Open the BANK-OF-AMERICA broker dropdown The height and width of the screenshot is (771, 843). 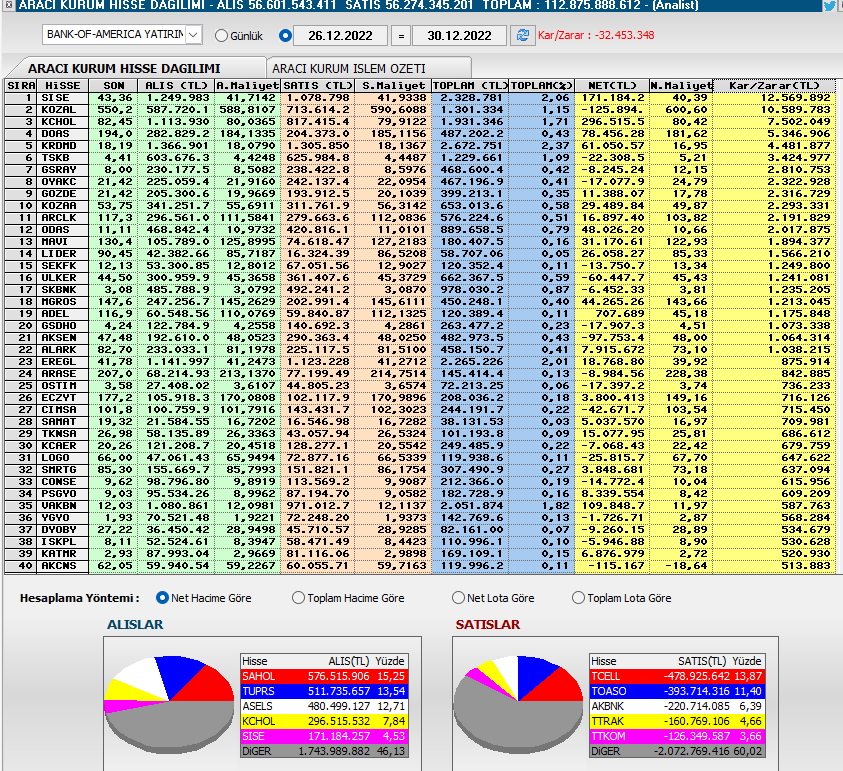(123, 34)
